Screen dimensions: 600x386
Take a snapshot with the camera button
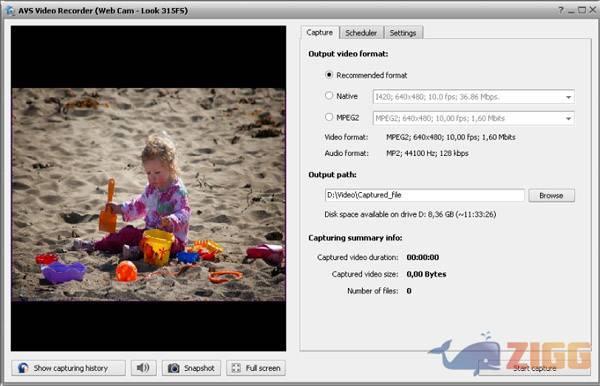(x=191, y=368)
